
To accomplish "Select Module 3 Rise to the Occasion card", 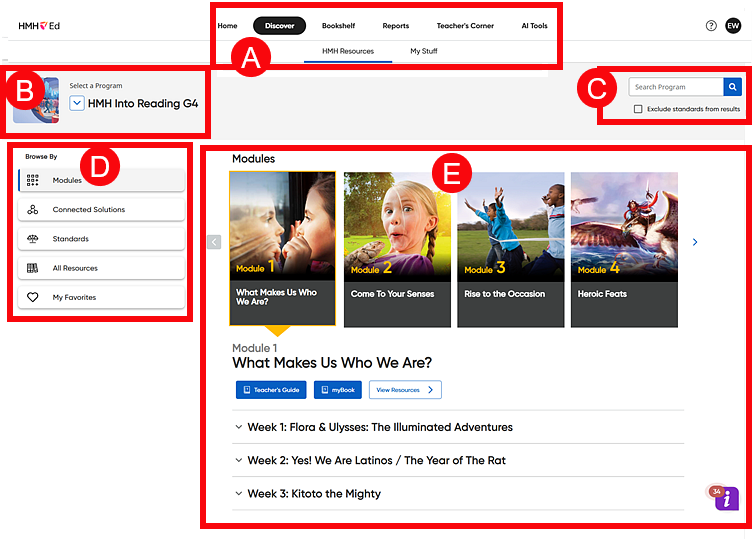I will (511, 250).
